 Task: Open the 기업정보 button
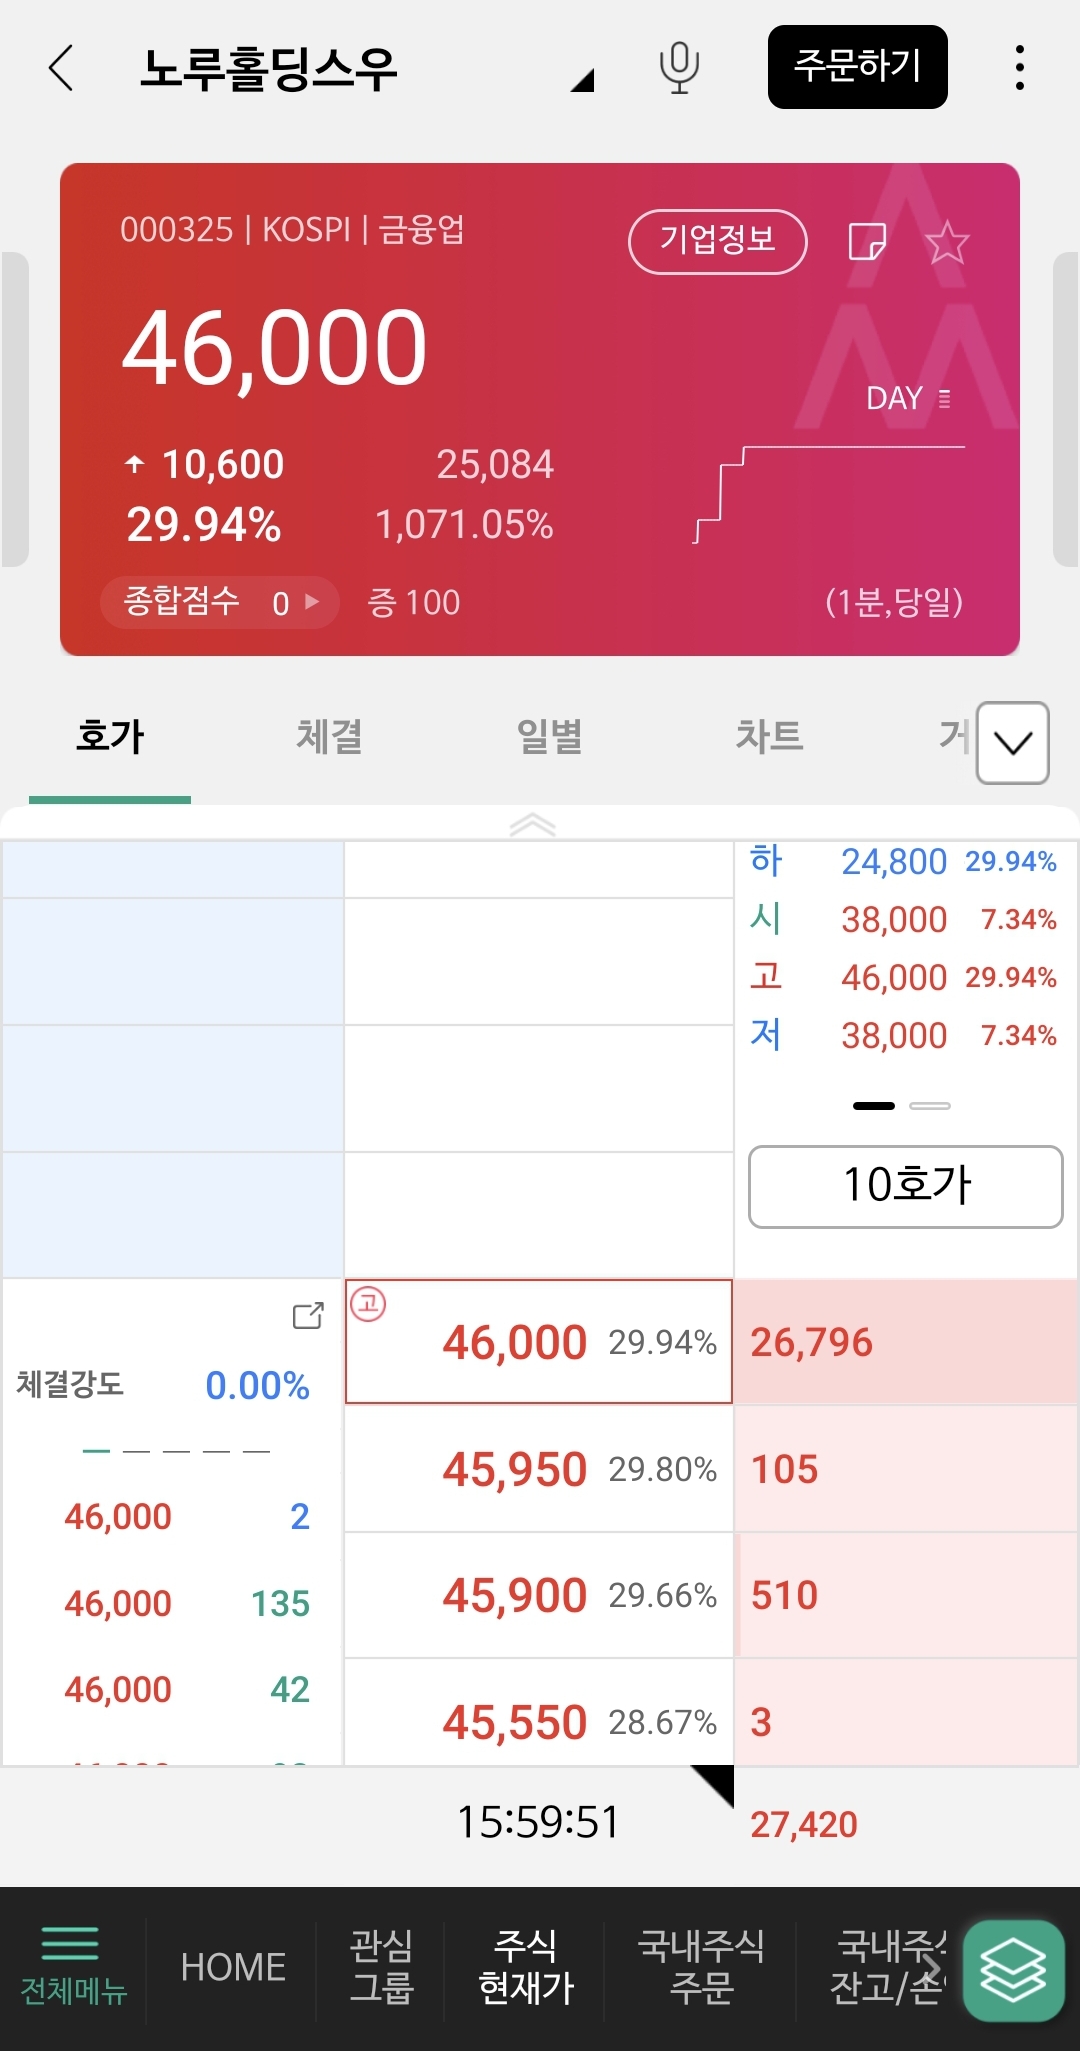717,241
